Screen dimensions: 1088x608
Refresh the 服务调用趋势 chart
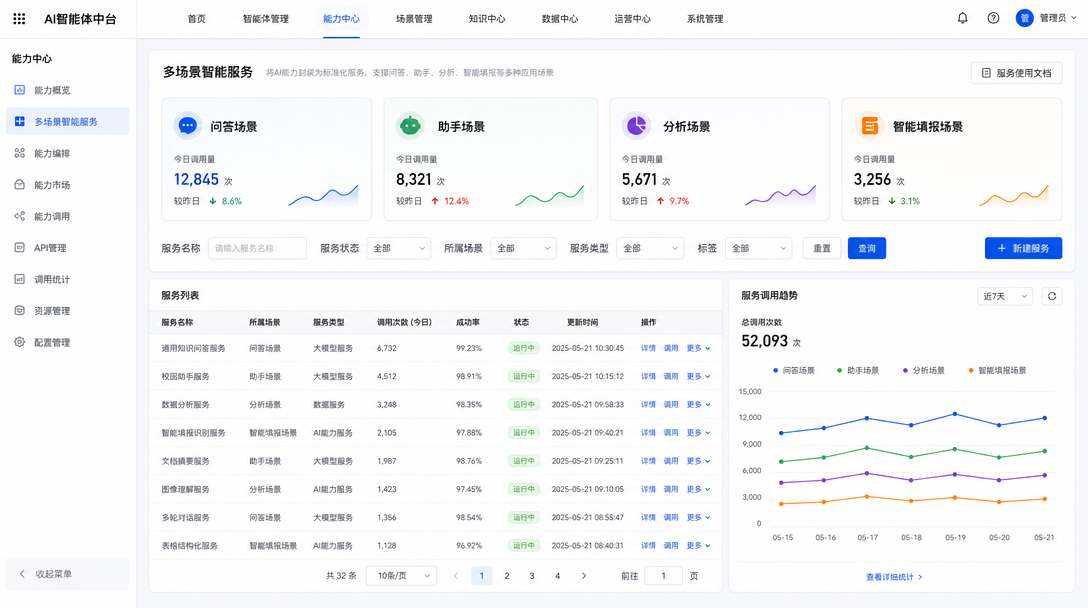[1052, 296]
